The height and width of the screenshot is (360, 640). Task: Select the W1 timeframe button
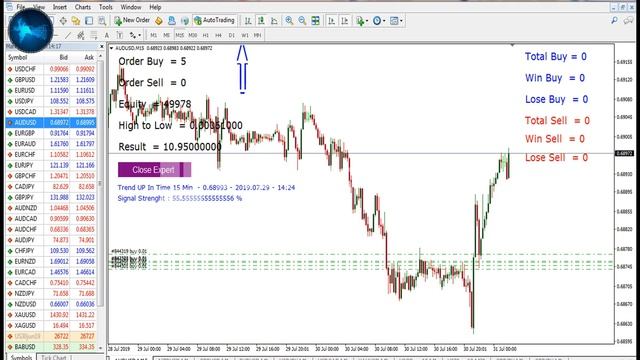[x=244, y=36]
